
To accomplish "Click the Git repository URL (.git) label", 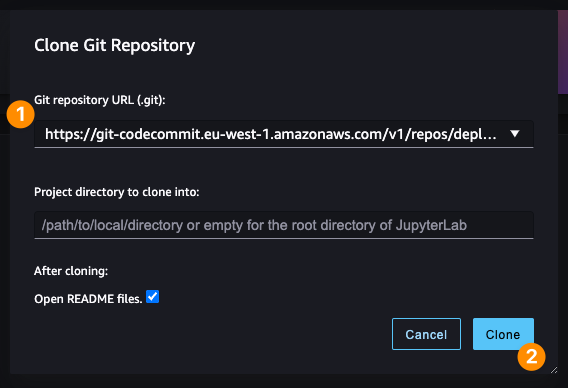I will (100, 100).
